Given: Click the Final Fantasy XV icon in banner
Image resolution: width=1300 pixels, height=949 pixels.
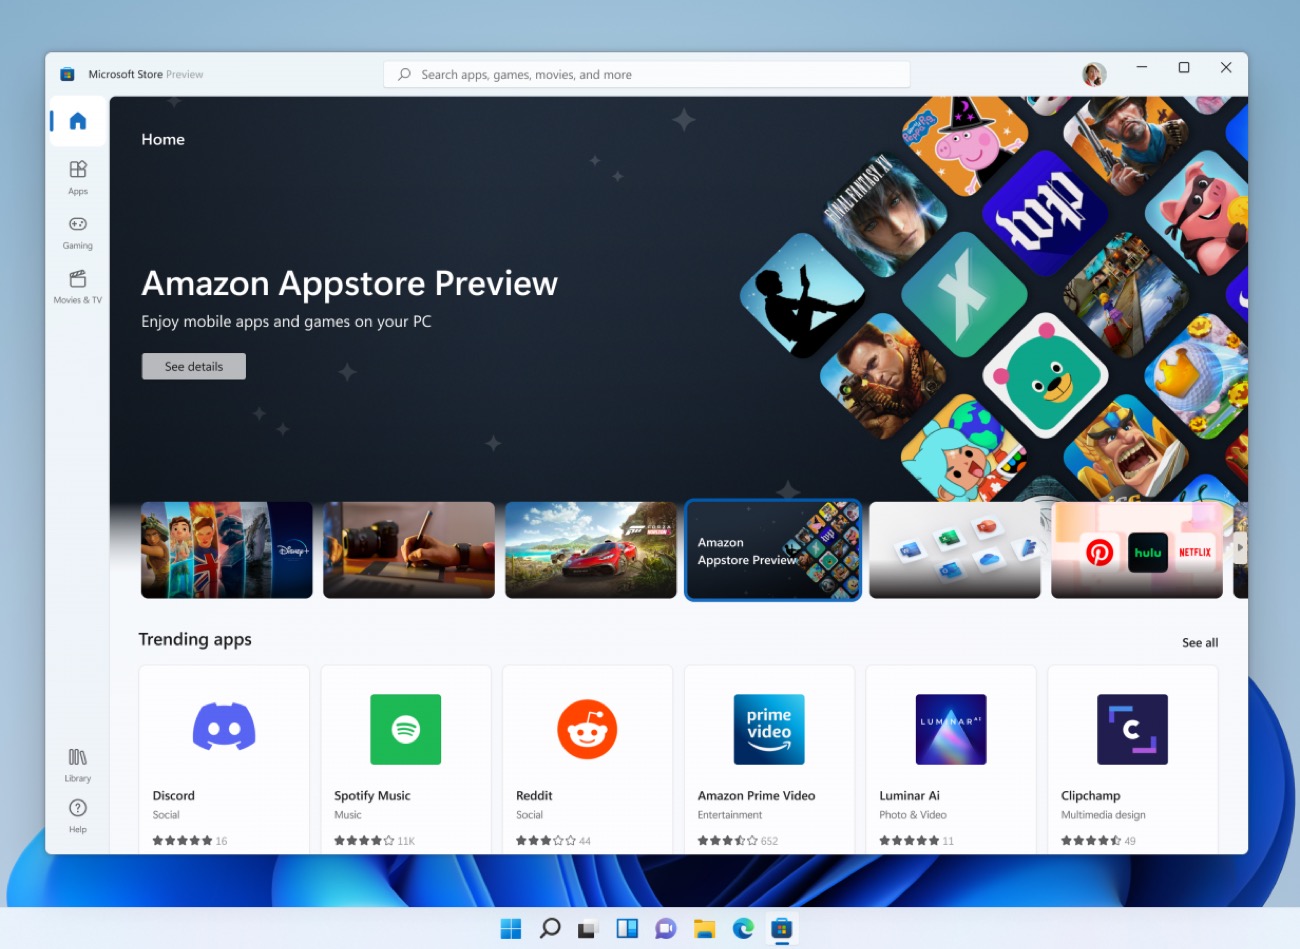Looking at the screenshot, I should (885, 214).
